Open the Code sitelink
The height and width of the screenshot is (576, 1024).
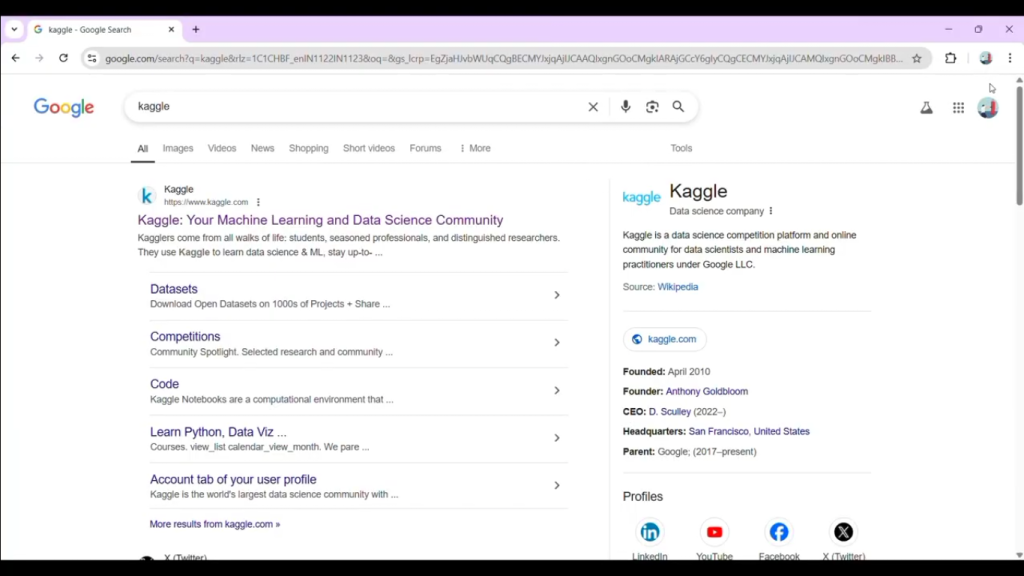pyautogui.click(x=165, y=384)
